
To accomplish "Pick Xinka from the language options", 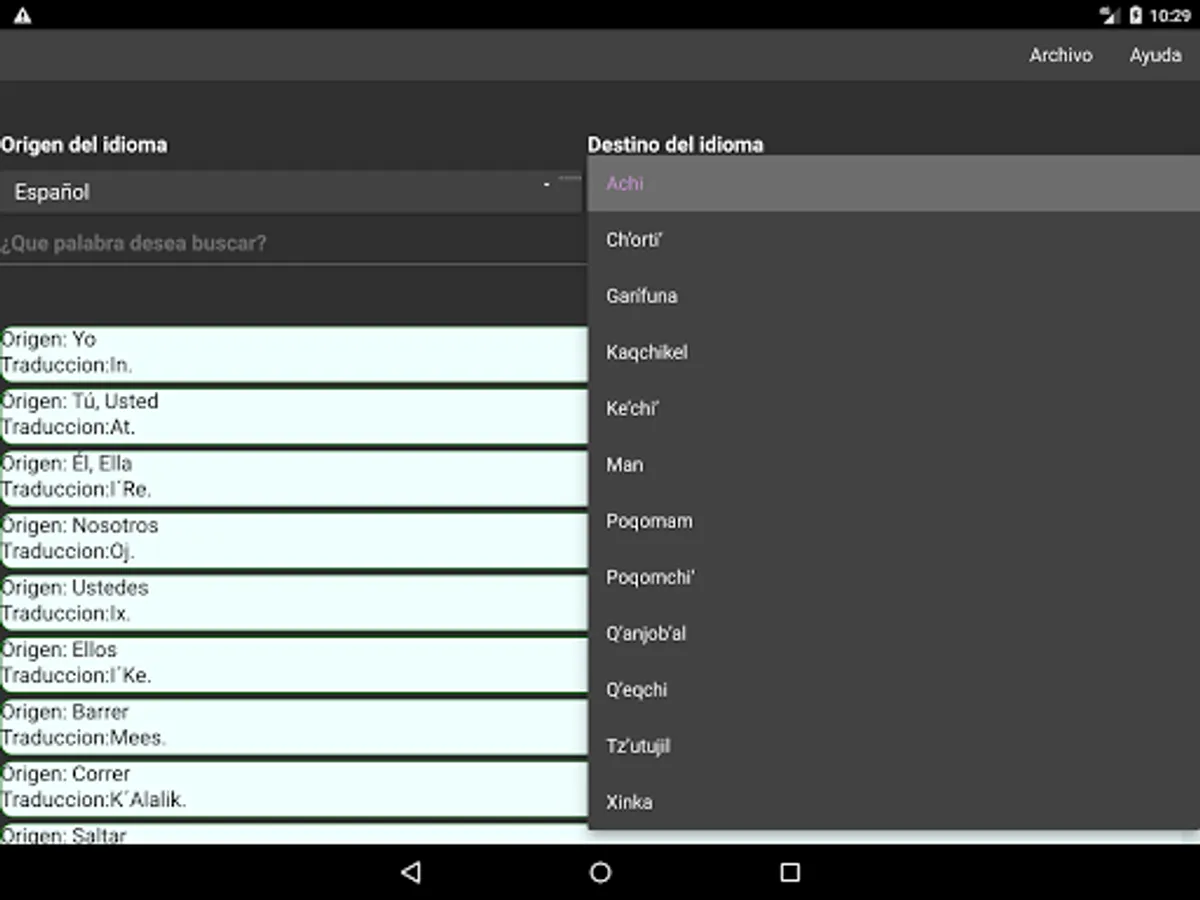I will point(894,802).
